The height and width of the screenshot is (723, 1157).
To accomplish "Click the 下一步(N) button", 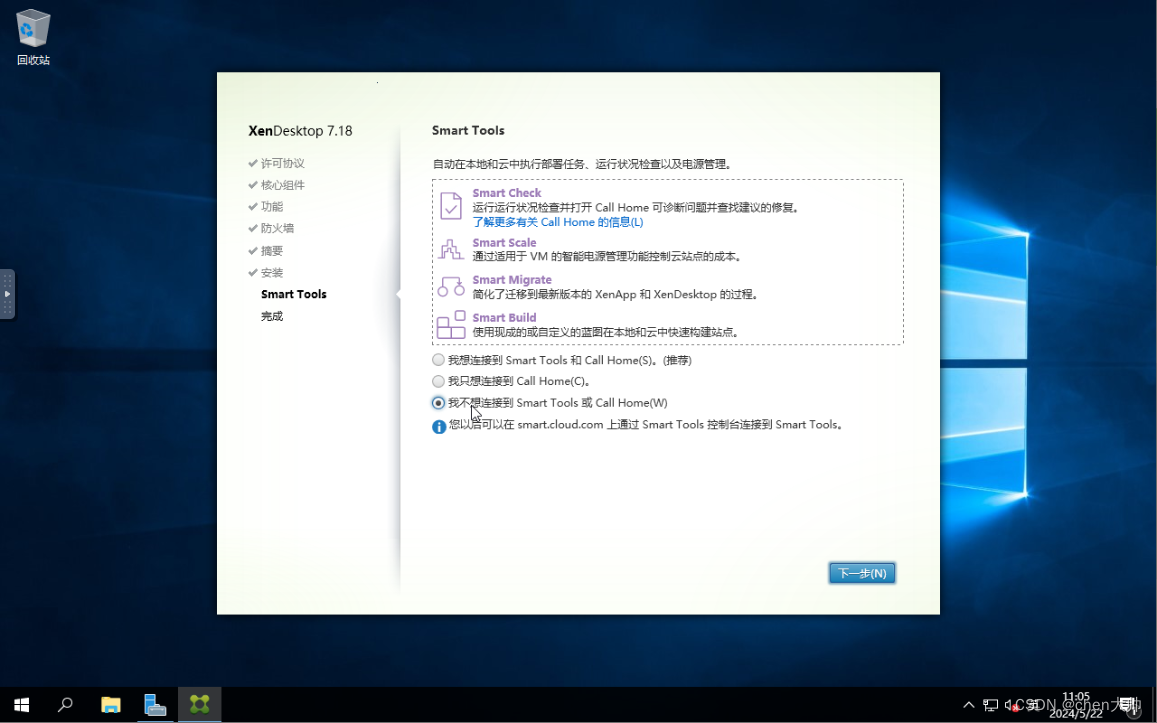I will [x=862, y=573].
